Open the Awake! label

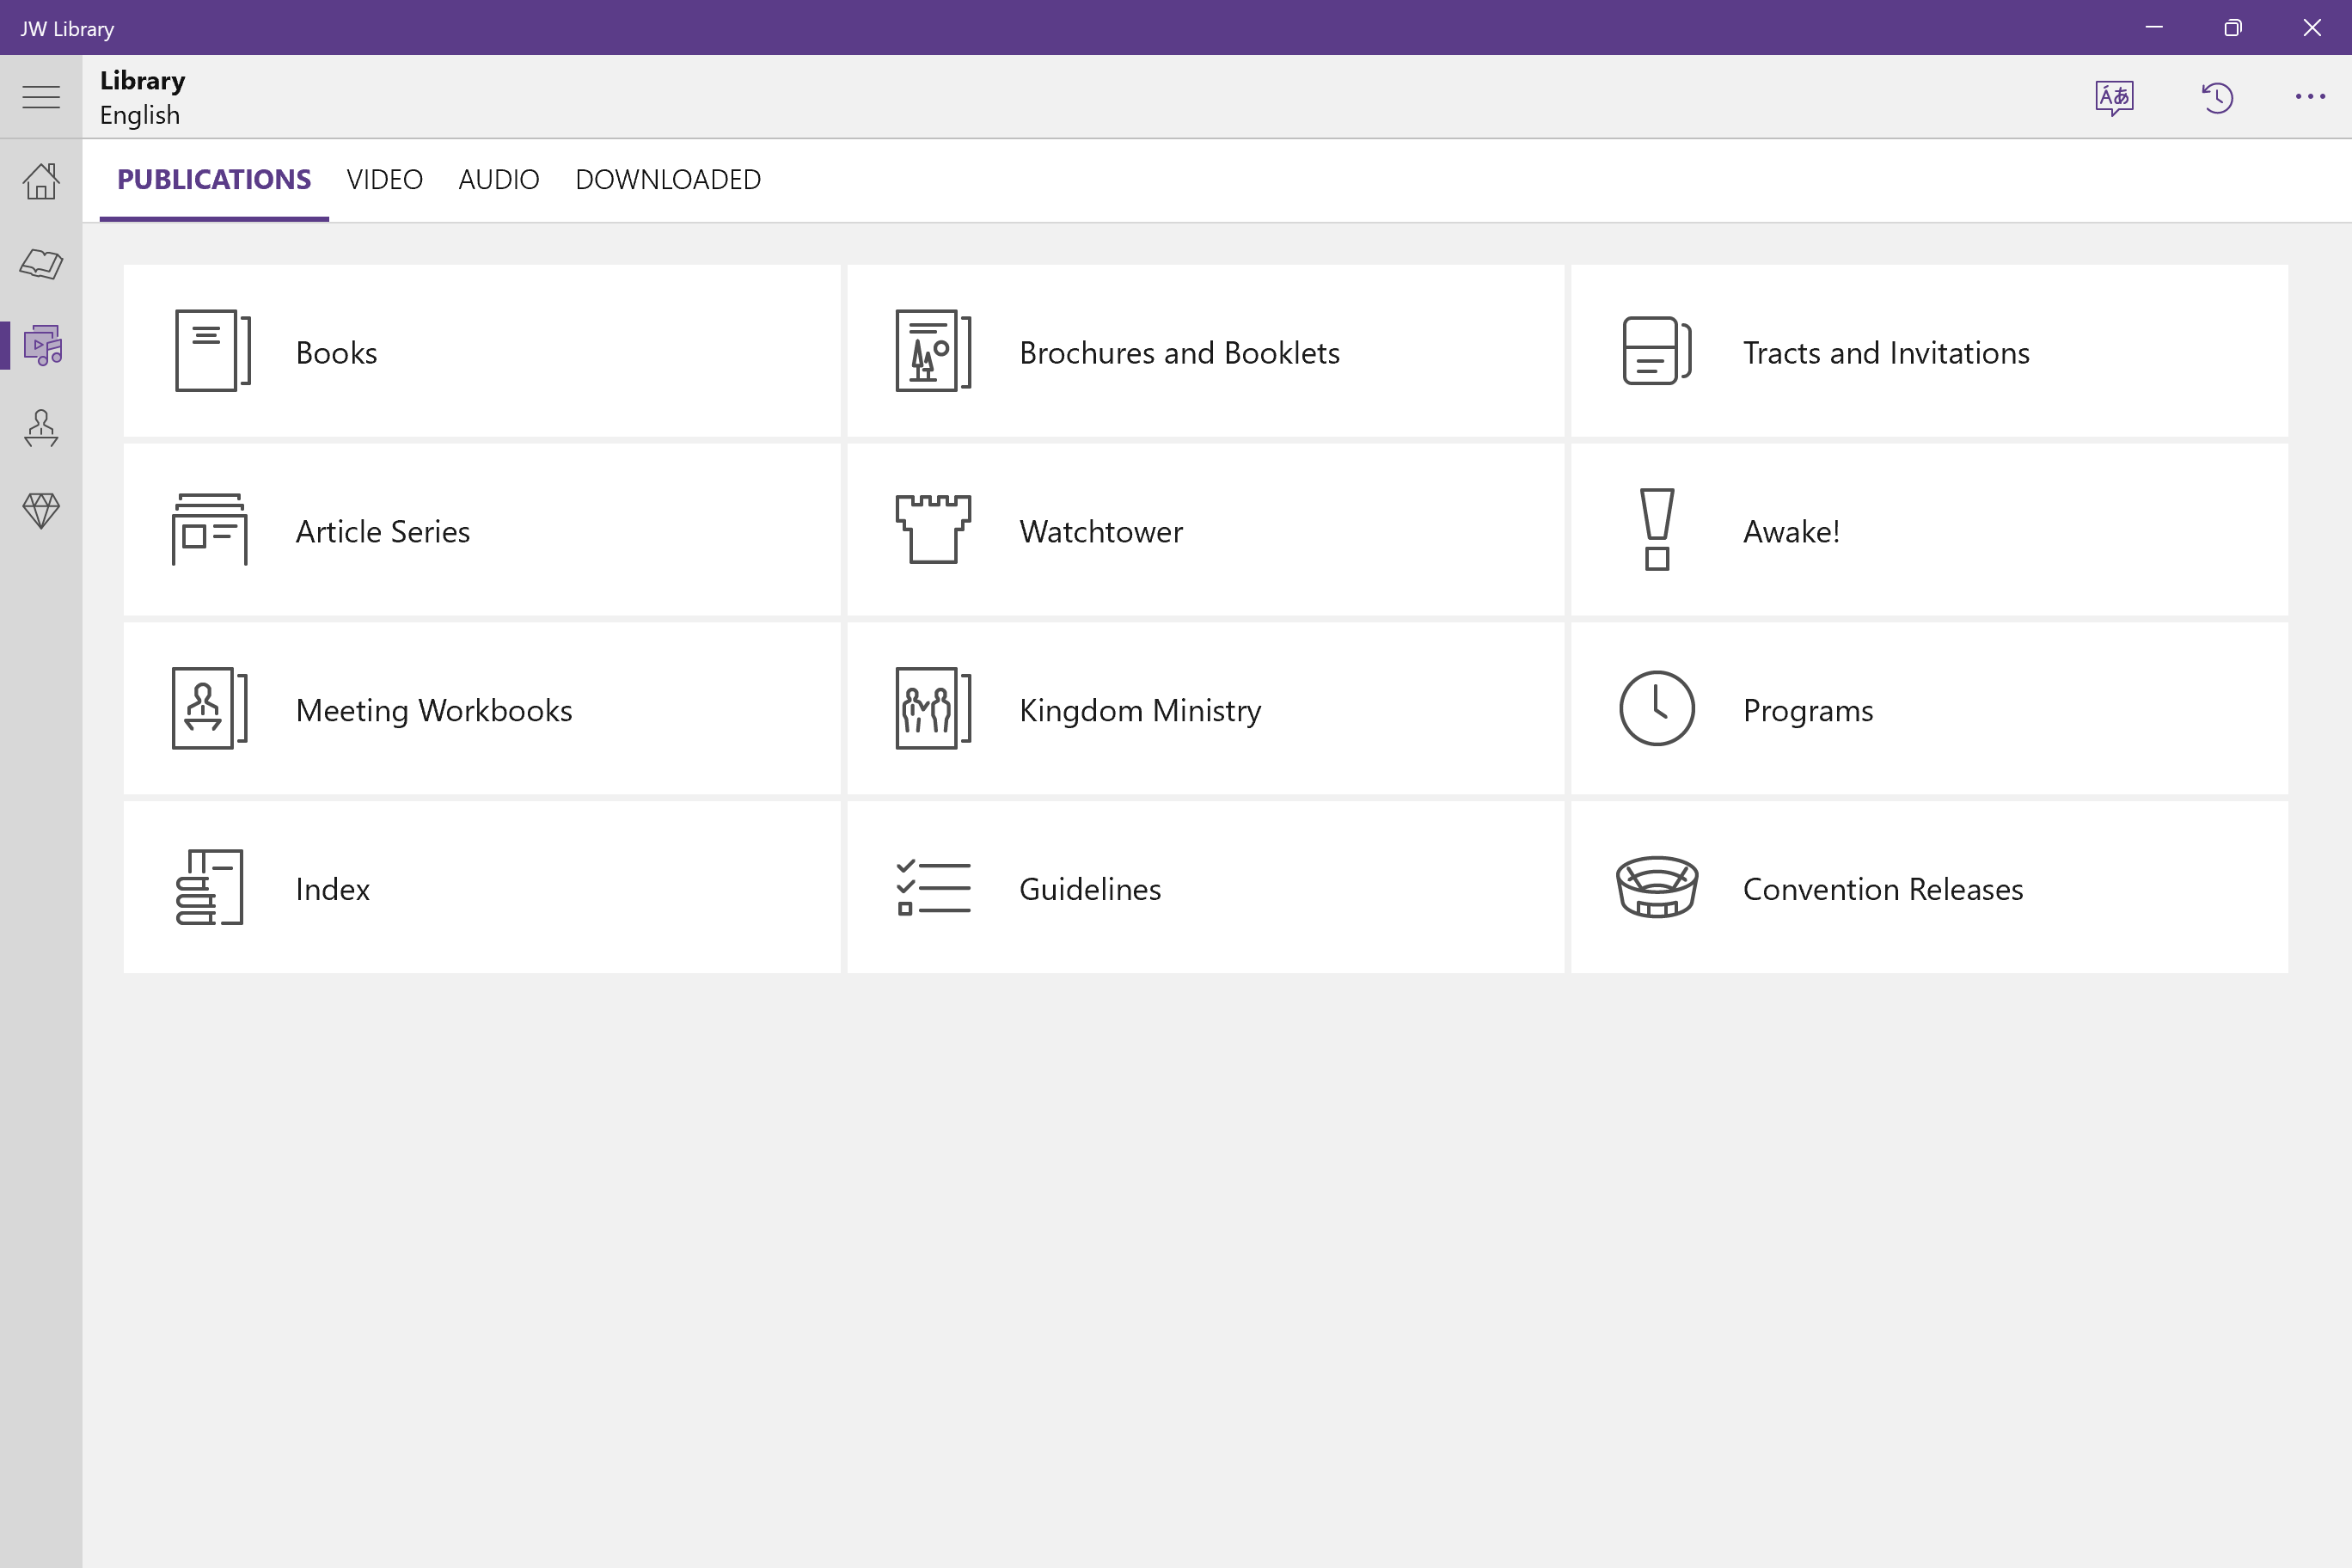(x=1791, y=532)
